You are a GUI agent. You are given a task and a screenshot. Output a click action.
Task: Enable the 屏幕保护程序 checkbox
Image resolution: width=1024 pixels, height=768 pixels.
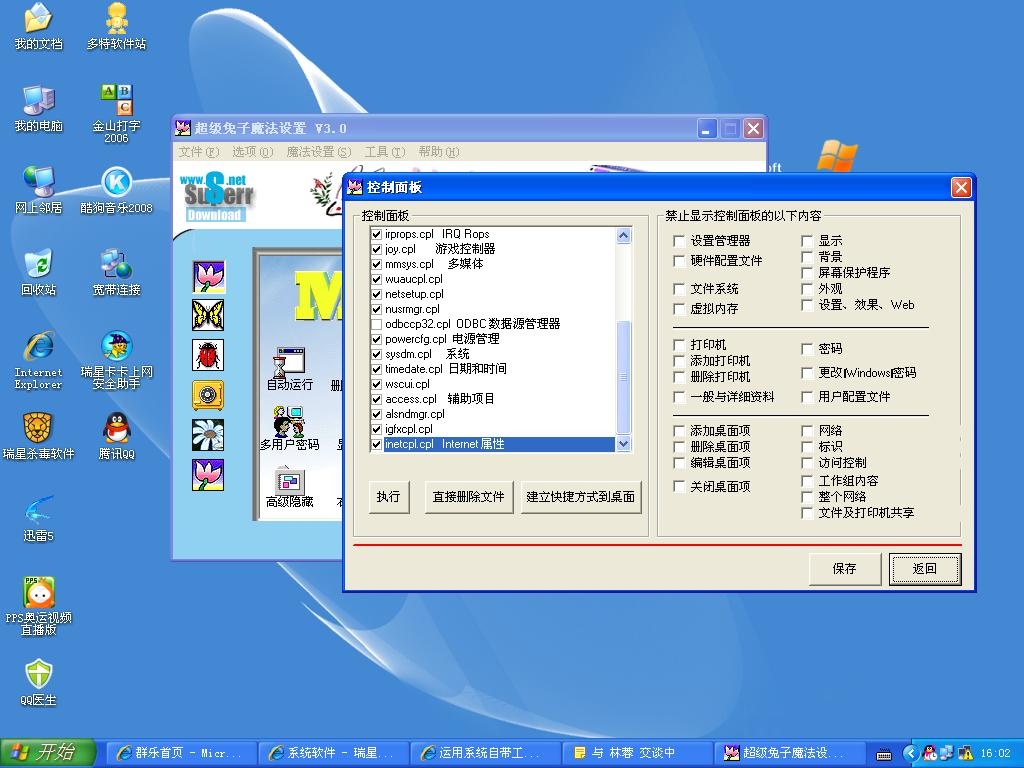807,272
